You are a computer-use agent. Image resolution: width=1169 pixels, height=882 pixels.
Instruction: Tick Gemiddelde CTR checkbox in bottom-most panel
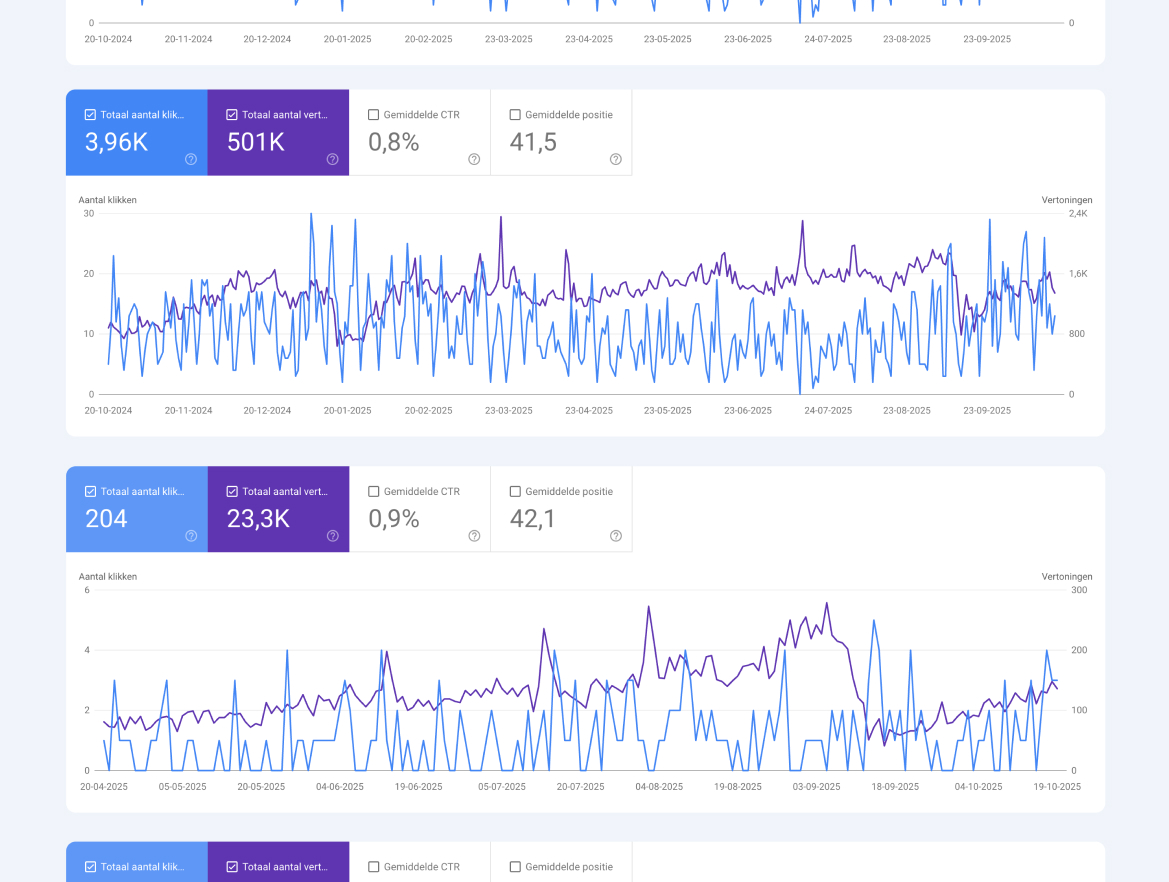click(374, 867)
